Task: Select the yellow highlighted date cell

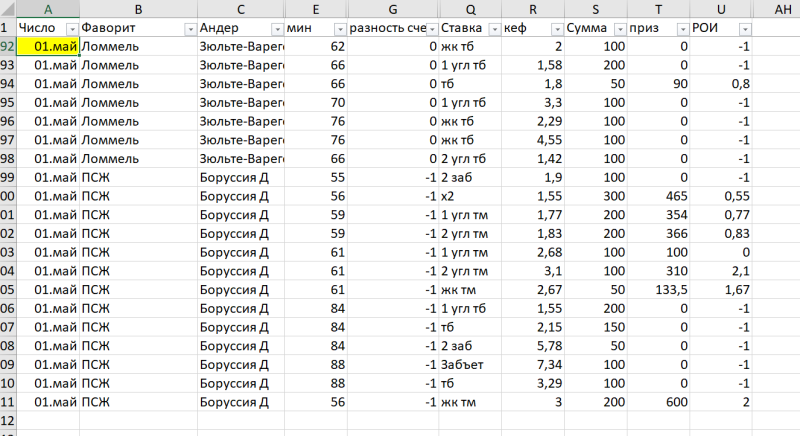Action: [x=48, y=47]
